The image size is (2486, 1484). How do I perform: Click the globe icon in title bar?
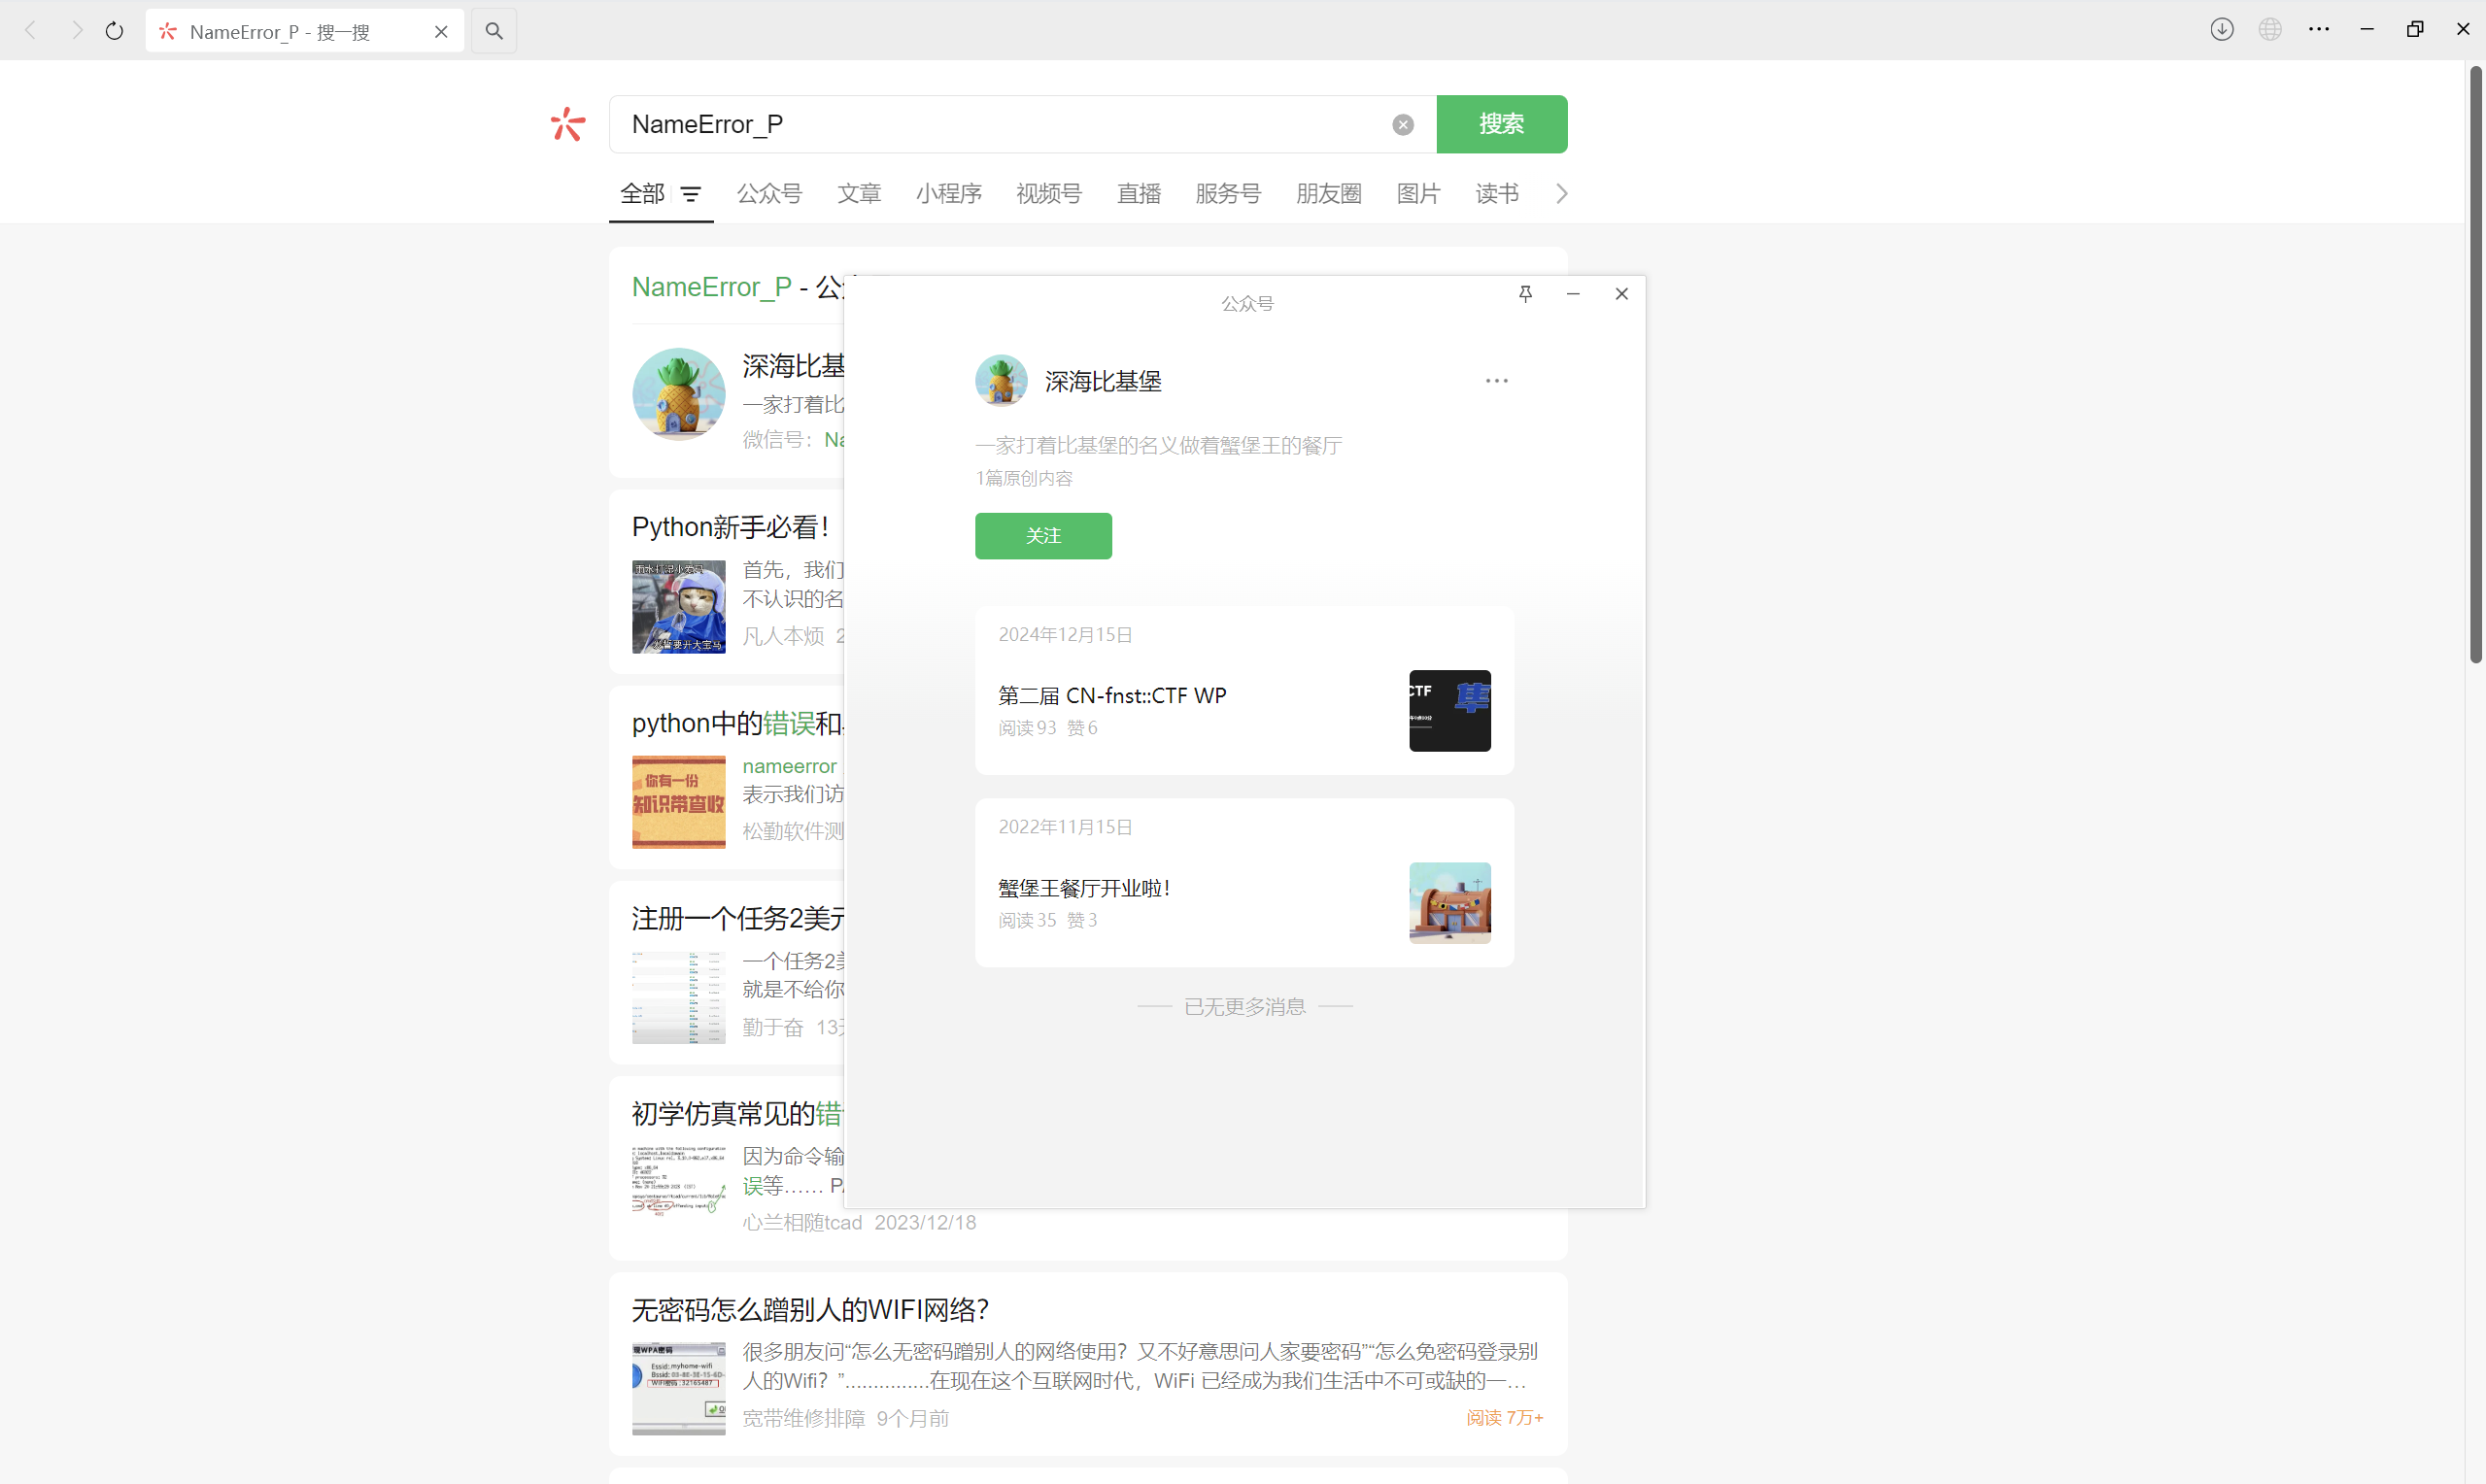tap(2270, 30)
